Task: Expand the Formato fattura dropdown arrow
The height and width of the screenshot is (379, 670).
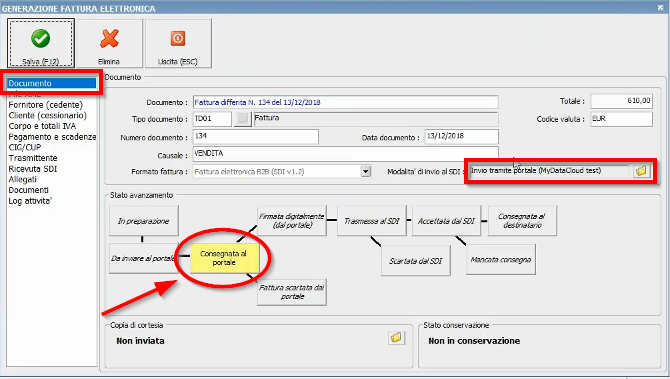Action: [x=365, y=171]
